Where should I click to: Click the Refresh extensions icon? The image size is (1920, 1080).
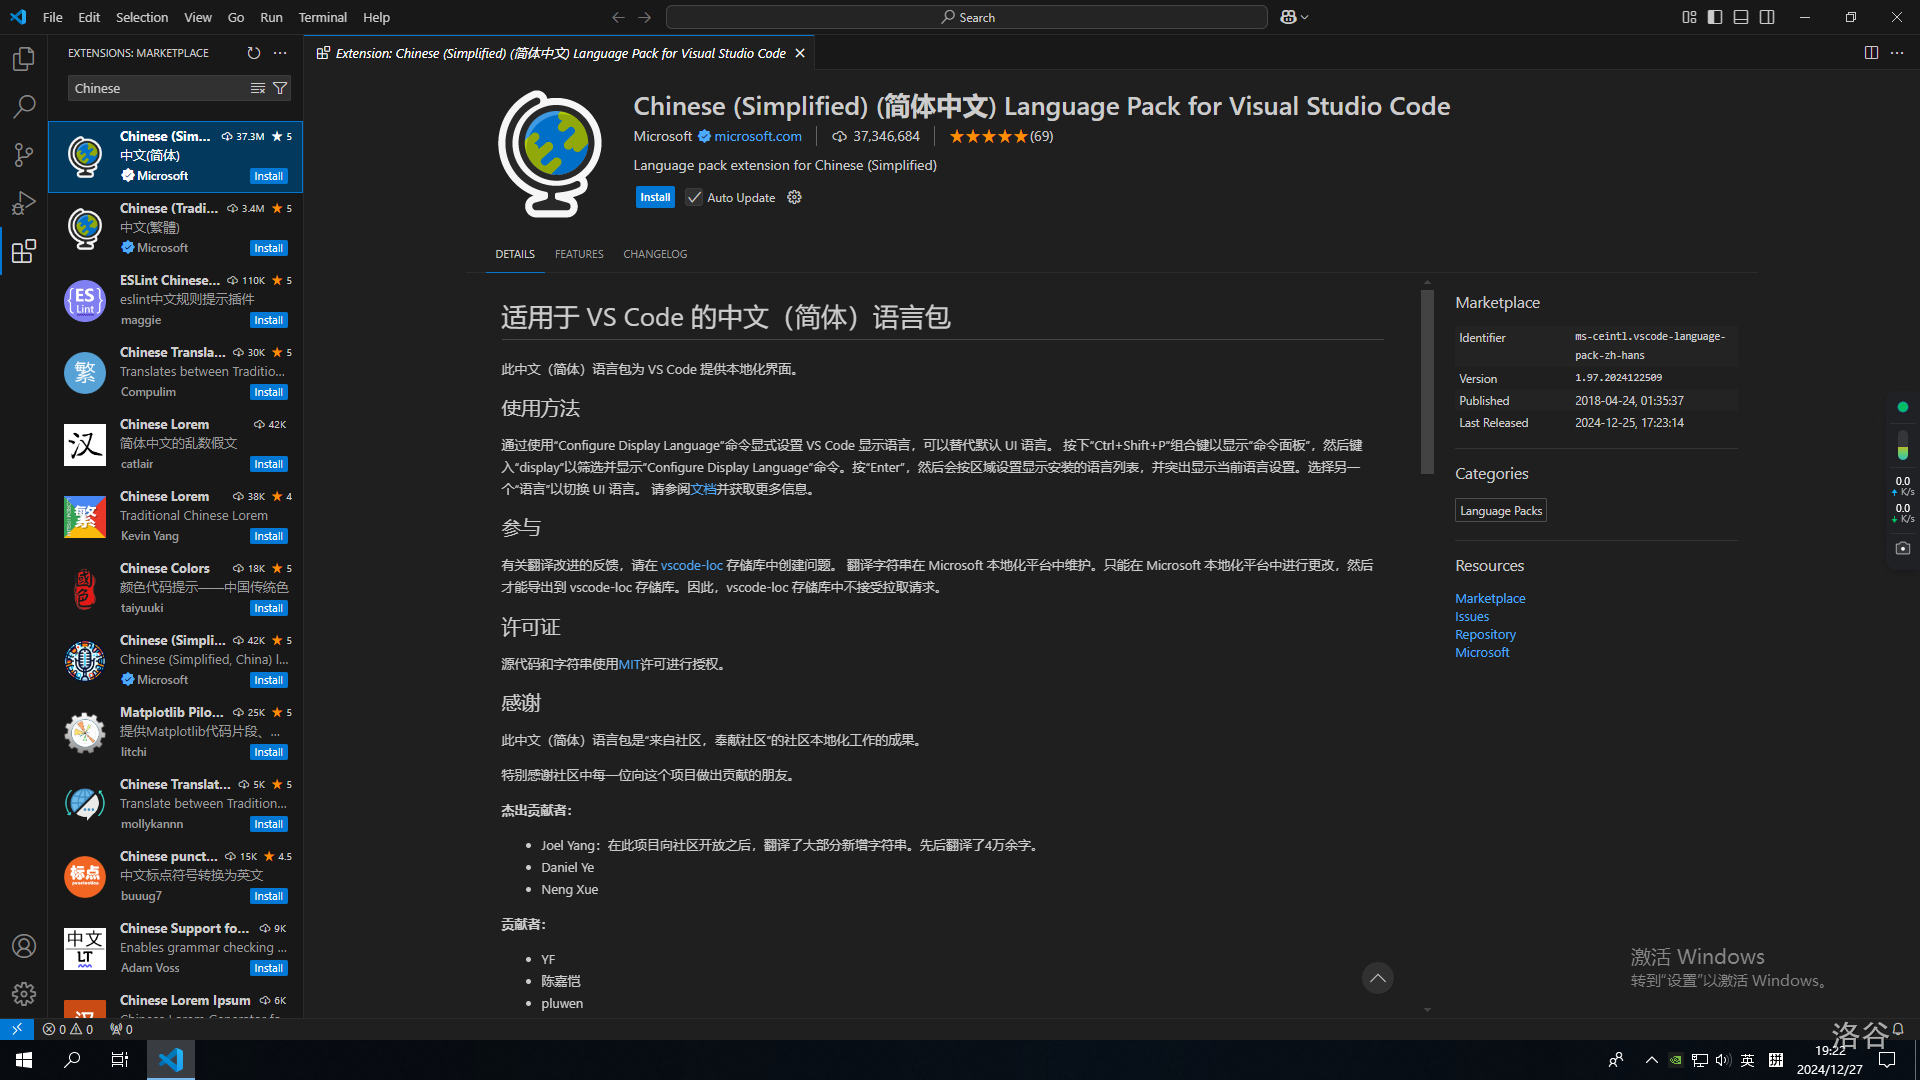(254, 53)
